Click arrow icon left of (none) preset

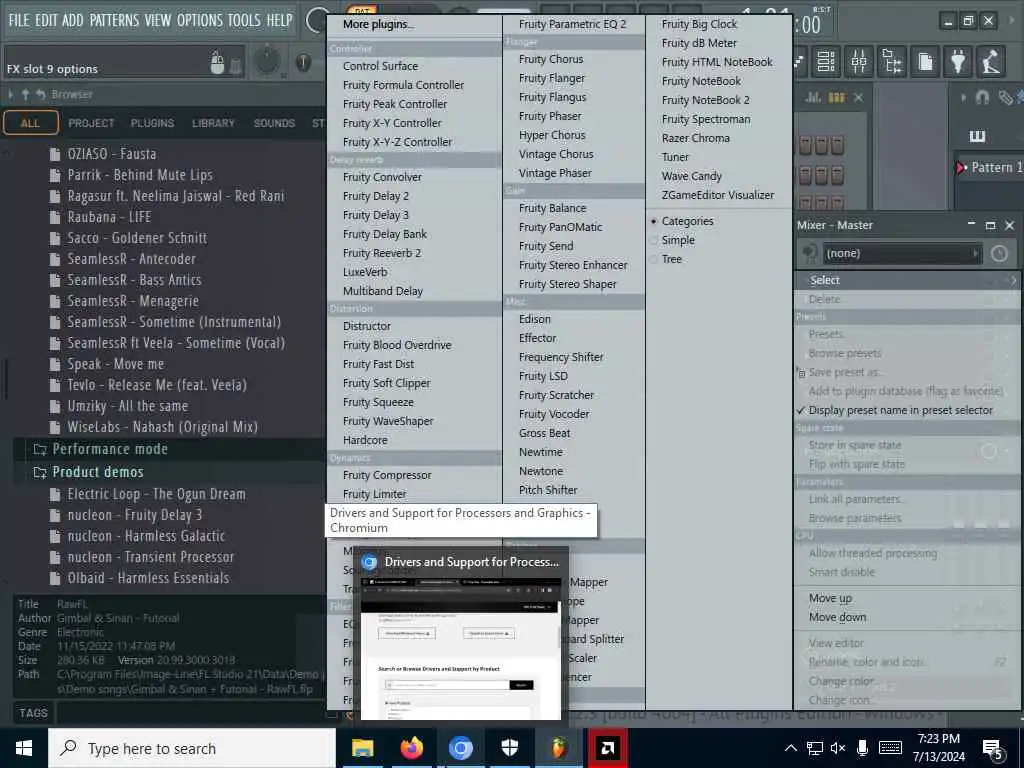(810, 253)
